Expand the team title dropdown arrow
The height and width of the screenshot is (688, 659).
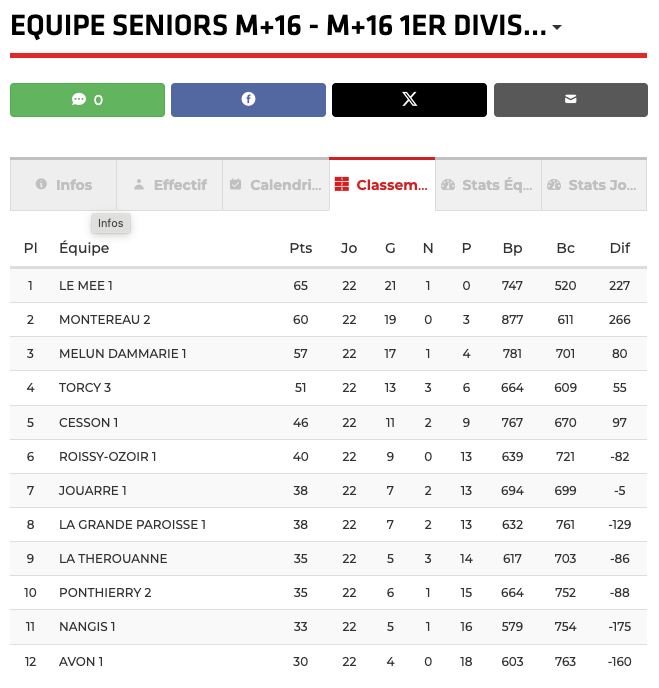[557, 28]
